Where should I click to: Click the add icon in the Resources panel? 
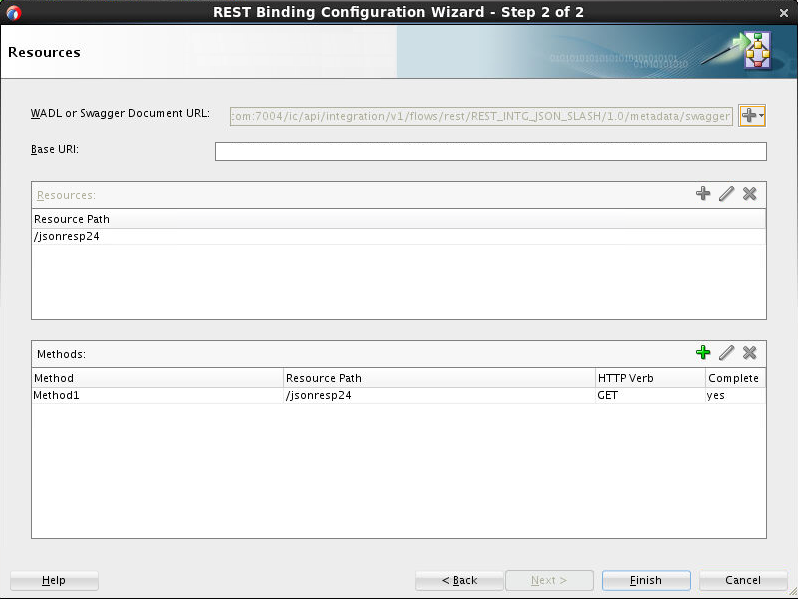pos(703,194)
